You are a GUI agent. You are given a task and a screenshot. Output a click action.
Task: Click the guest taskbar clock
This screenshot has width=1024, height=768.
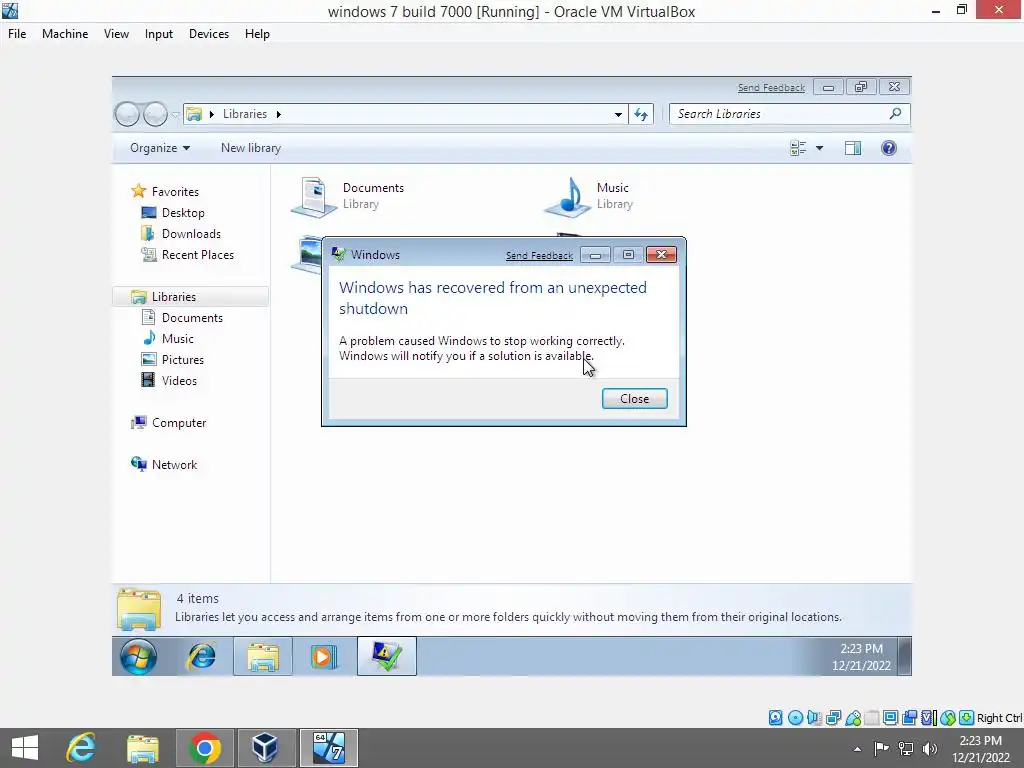(x=861, y=657)
